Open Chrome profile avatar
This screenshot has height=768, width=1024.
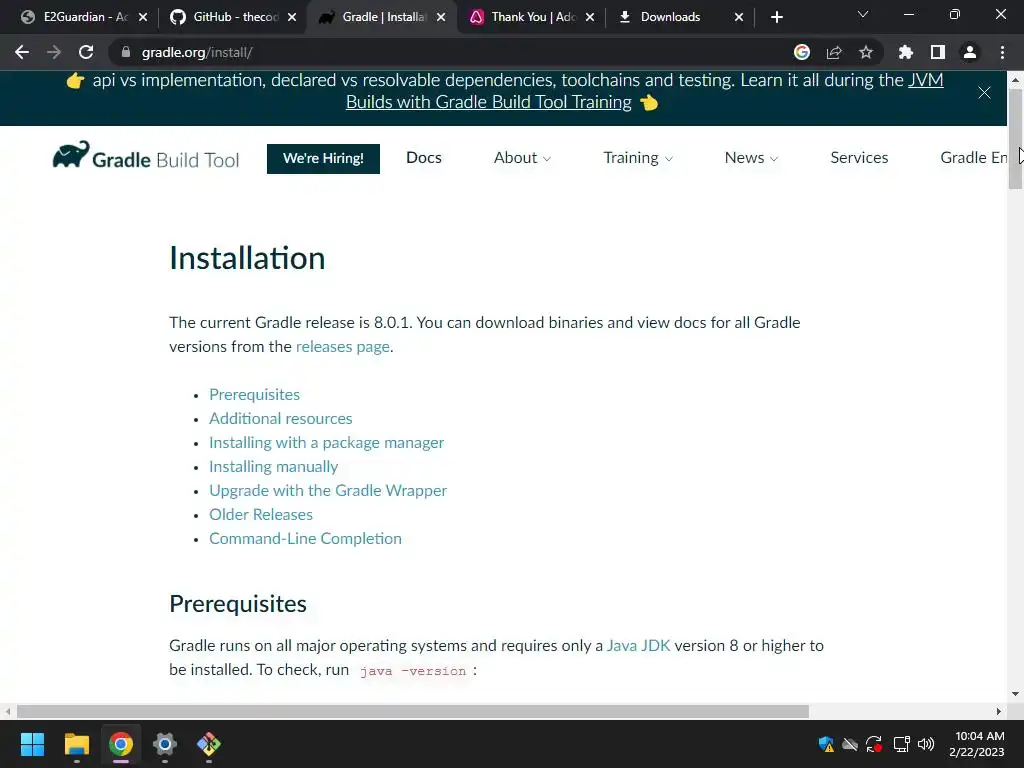click(970, 52)
